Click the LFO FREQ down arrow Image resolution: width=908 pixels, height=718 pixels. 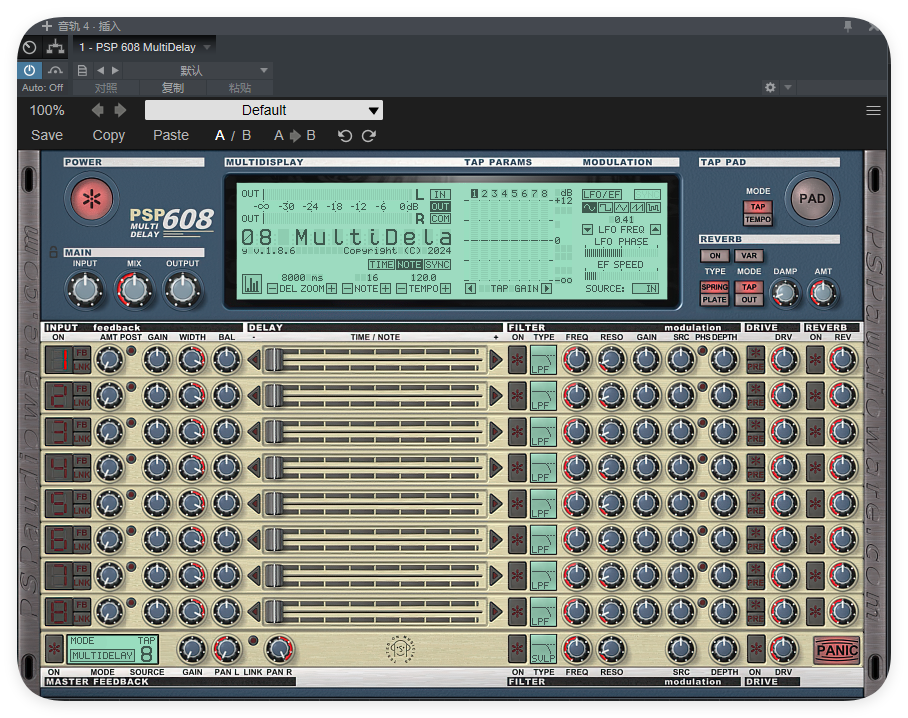click(x=587, y=230)
